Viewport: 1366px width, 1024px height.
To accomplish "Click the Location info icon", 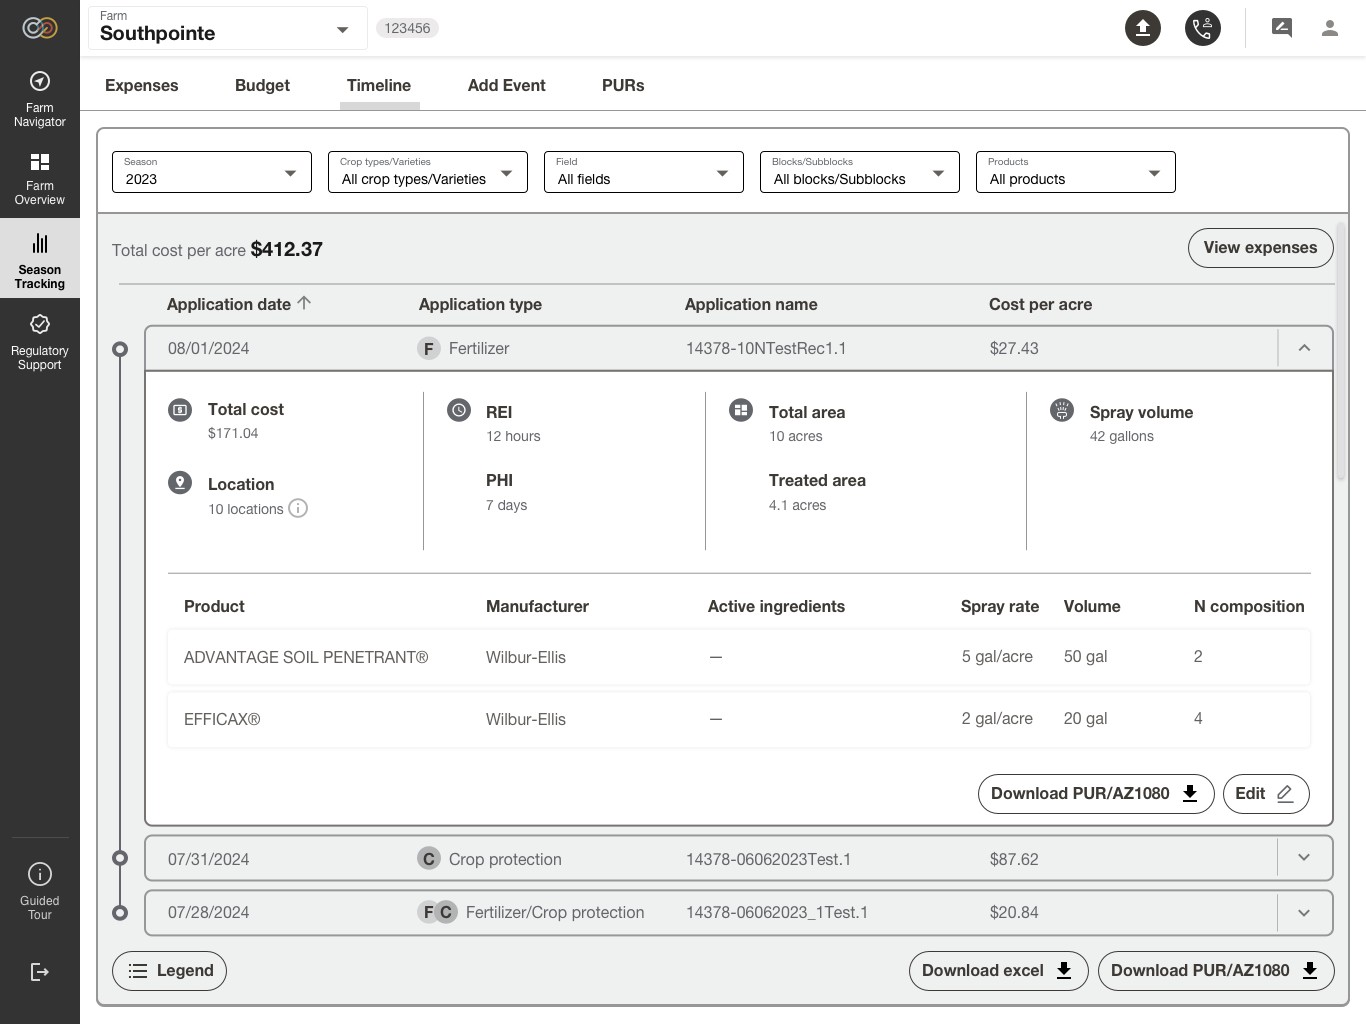I will (x=298, y=508).
